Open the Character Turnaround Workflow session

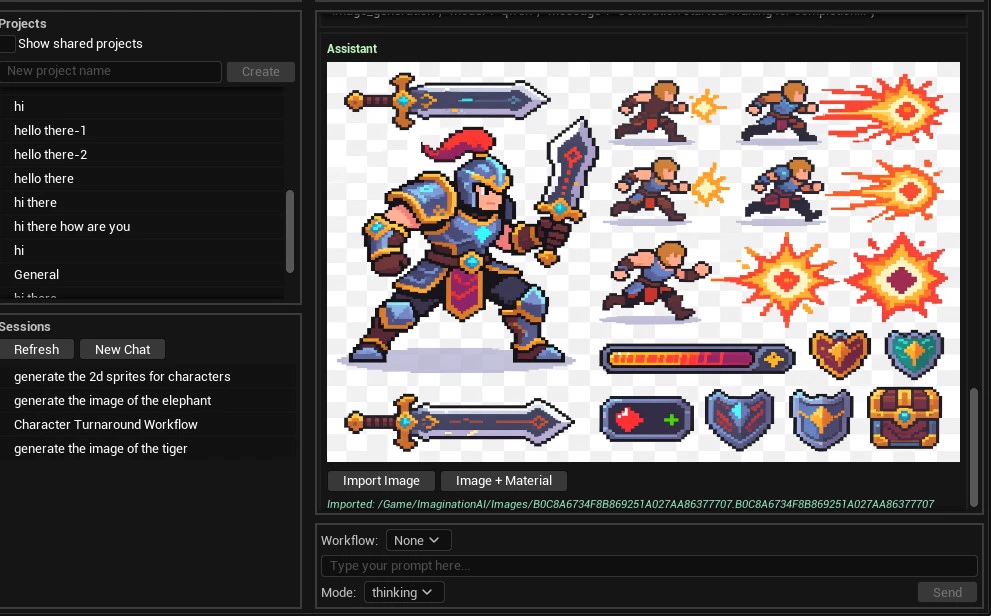tap(147, 425)
